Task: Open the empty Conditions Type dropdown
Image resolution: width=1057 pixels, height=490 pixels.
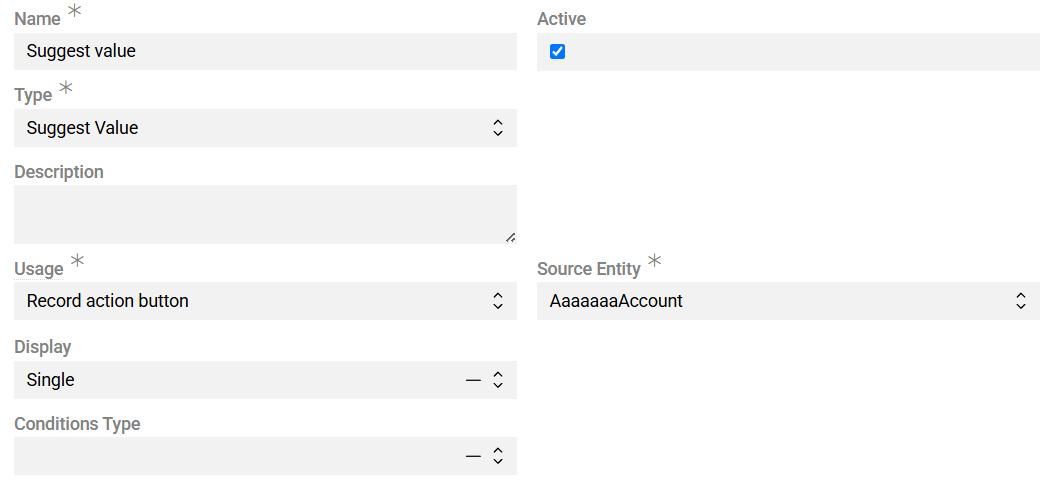Action: tap(230, 456)
